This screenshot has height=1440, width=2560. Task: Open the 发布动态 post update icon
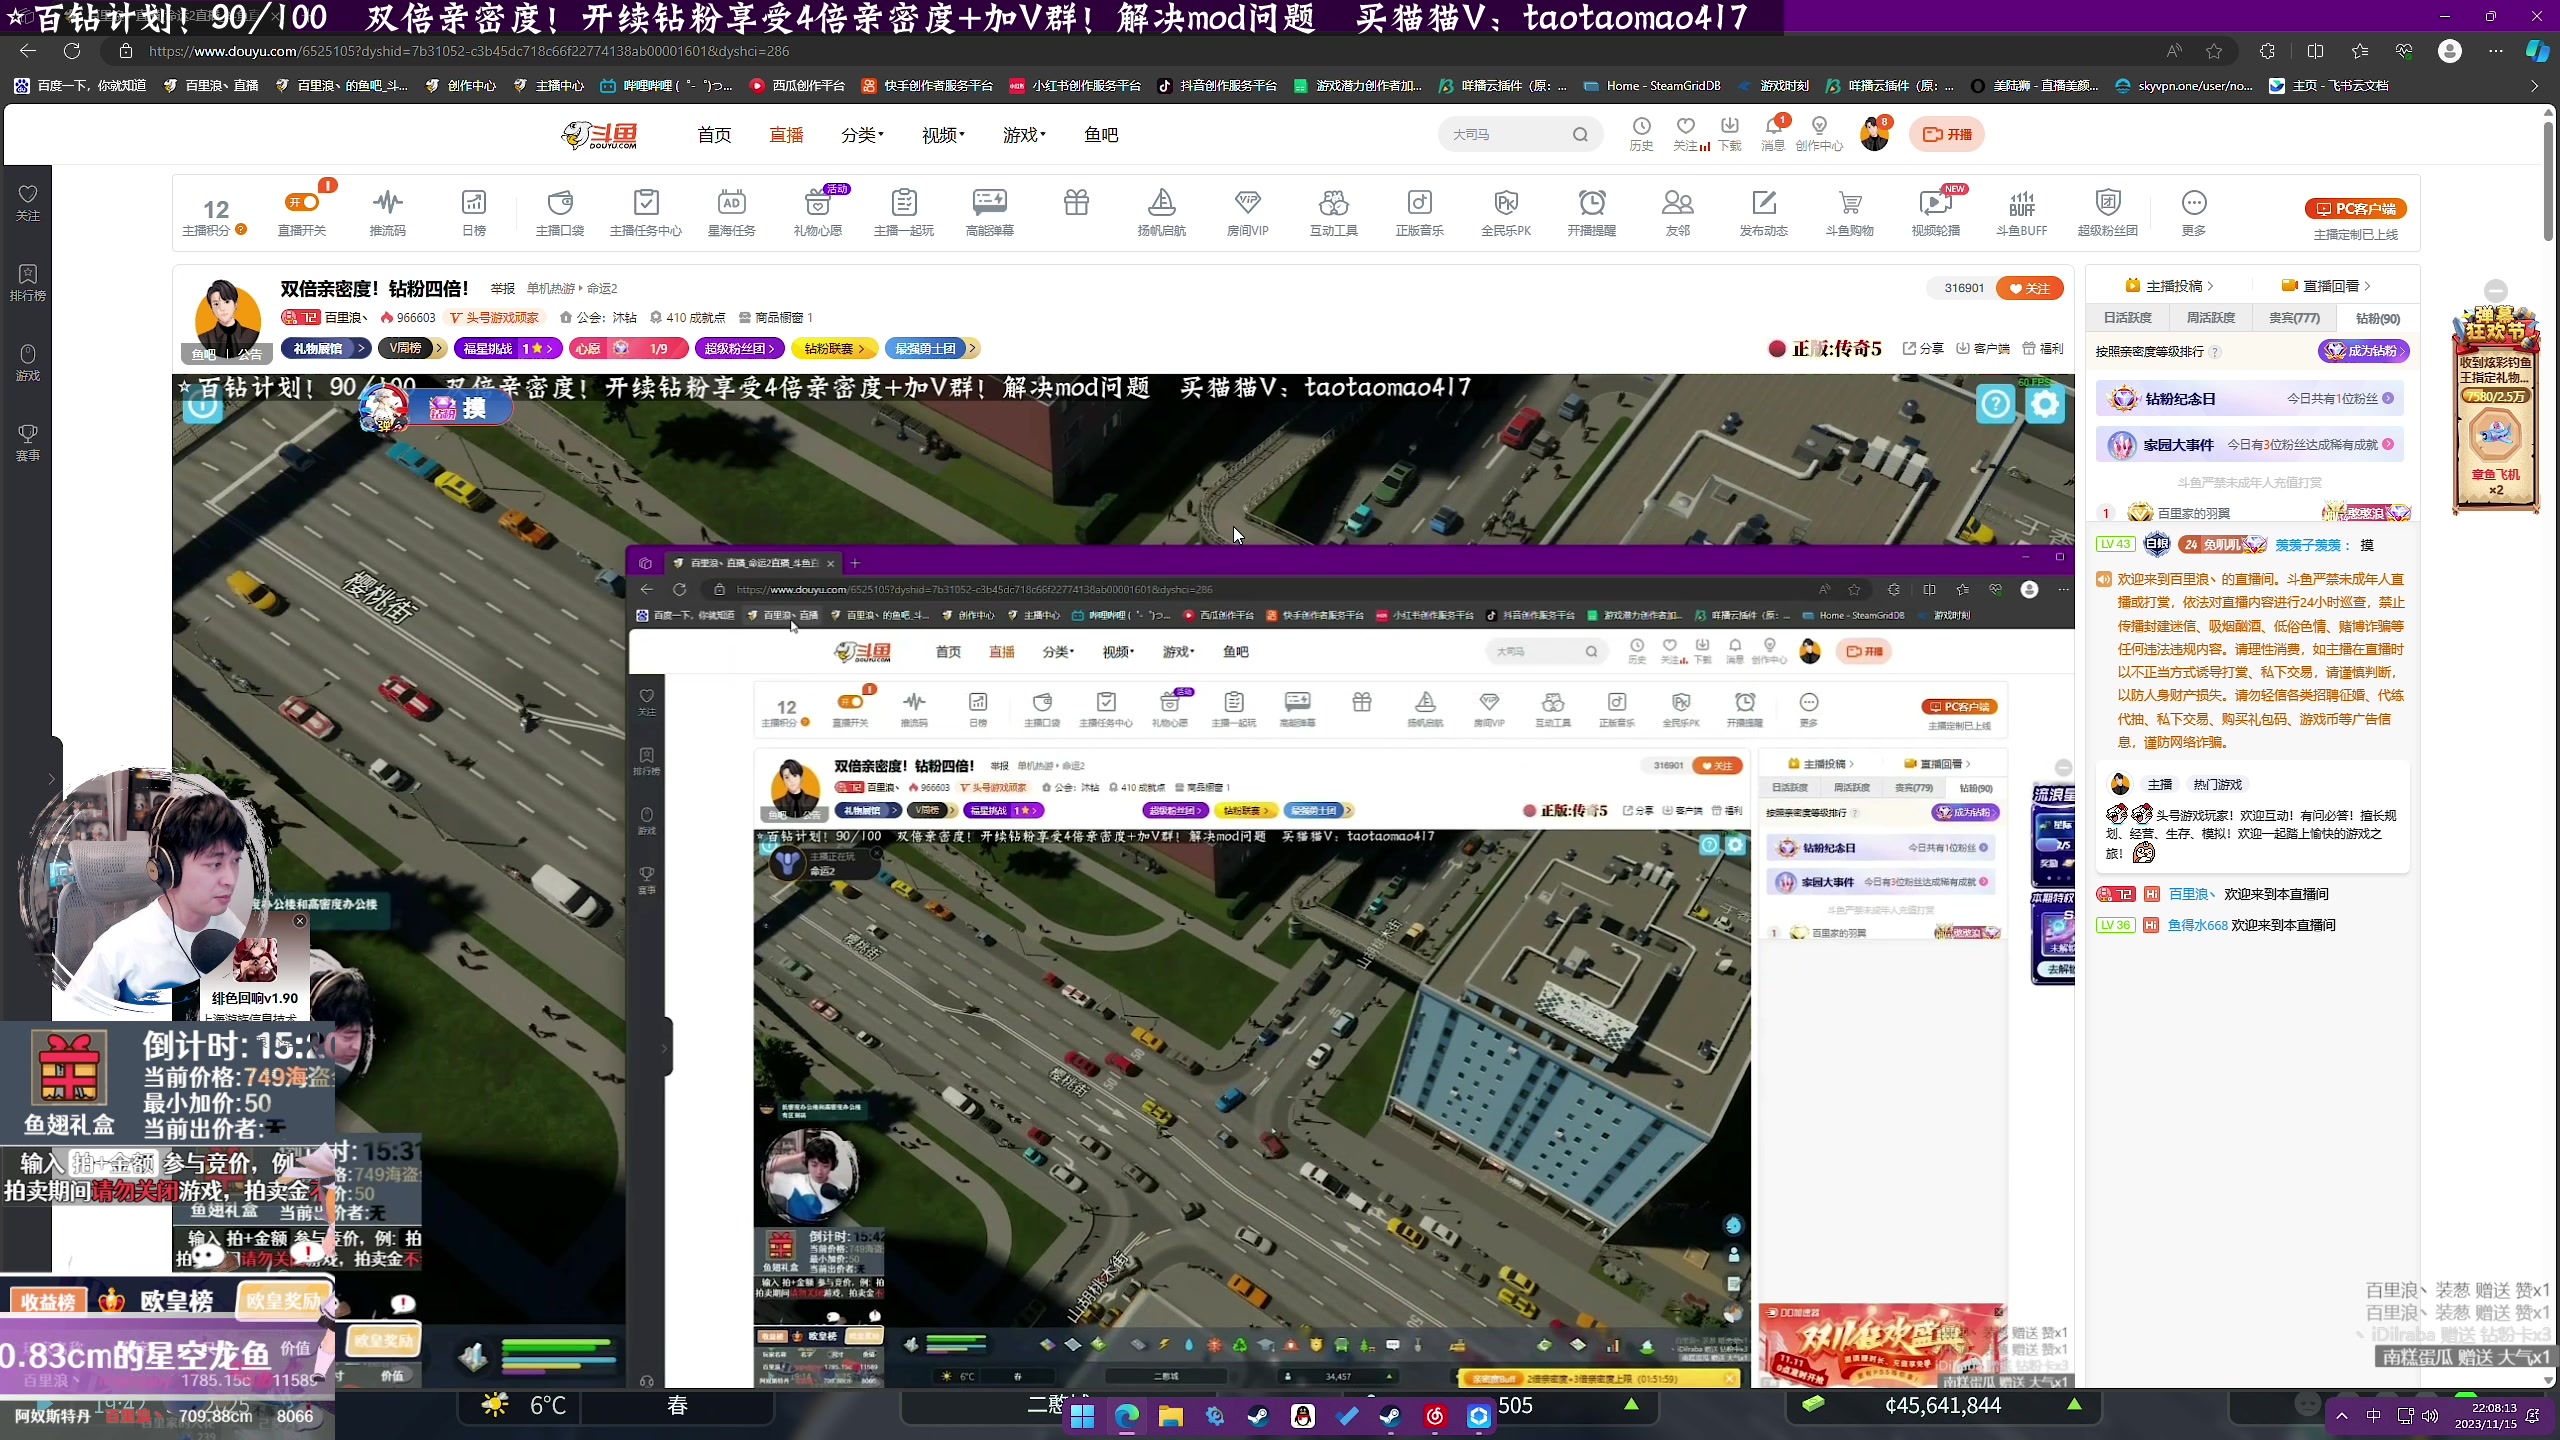coord(1764,212)
